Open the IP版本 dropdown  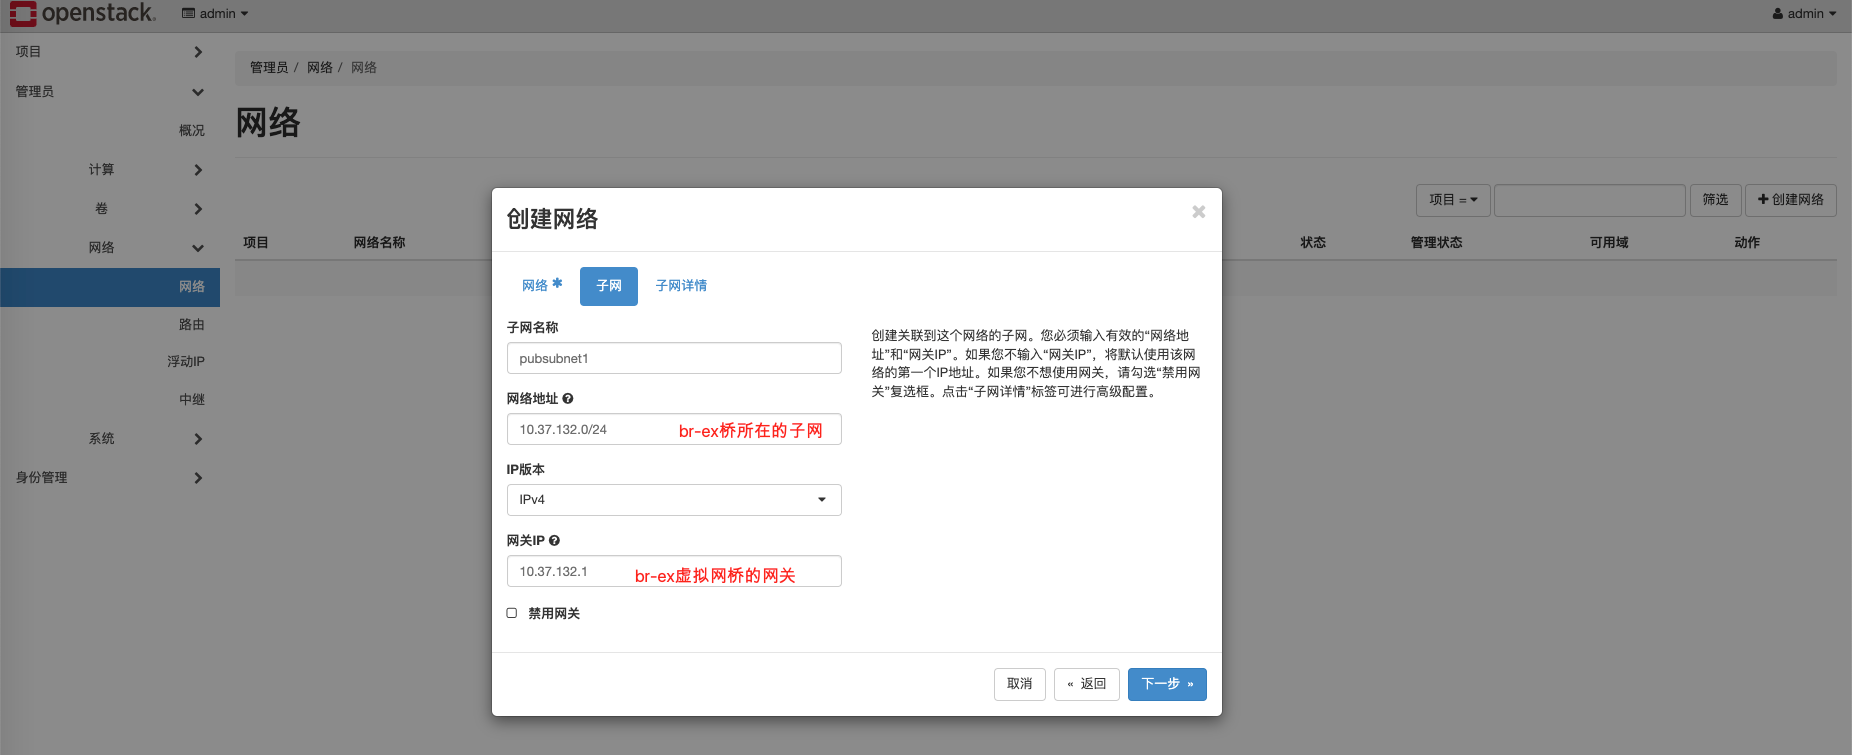pyautogui.click(x=674, y=500)
